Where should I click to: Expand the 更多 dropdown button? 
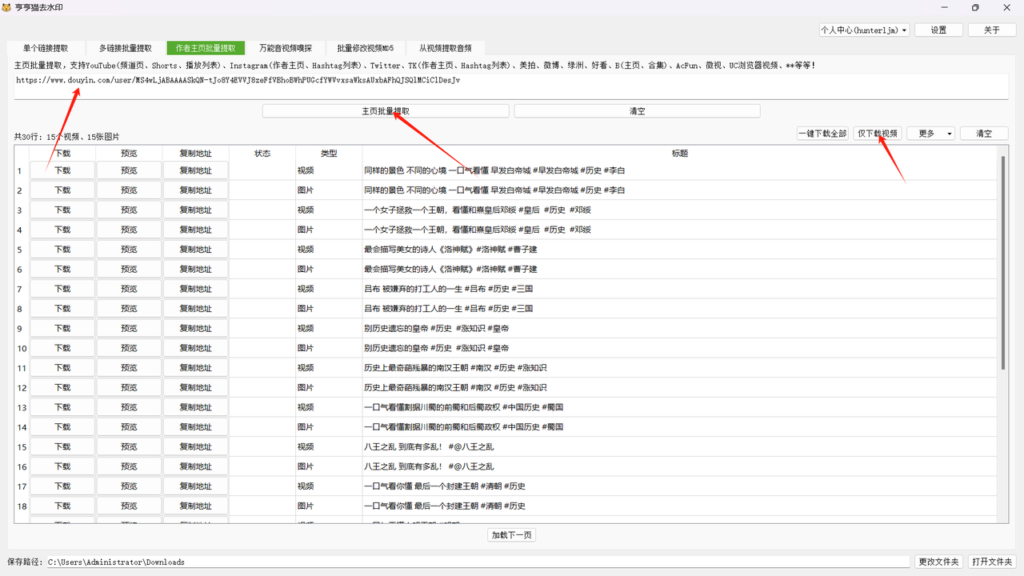coord(930,133)
